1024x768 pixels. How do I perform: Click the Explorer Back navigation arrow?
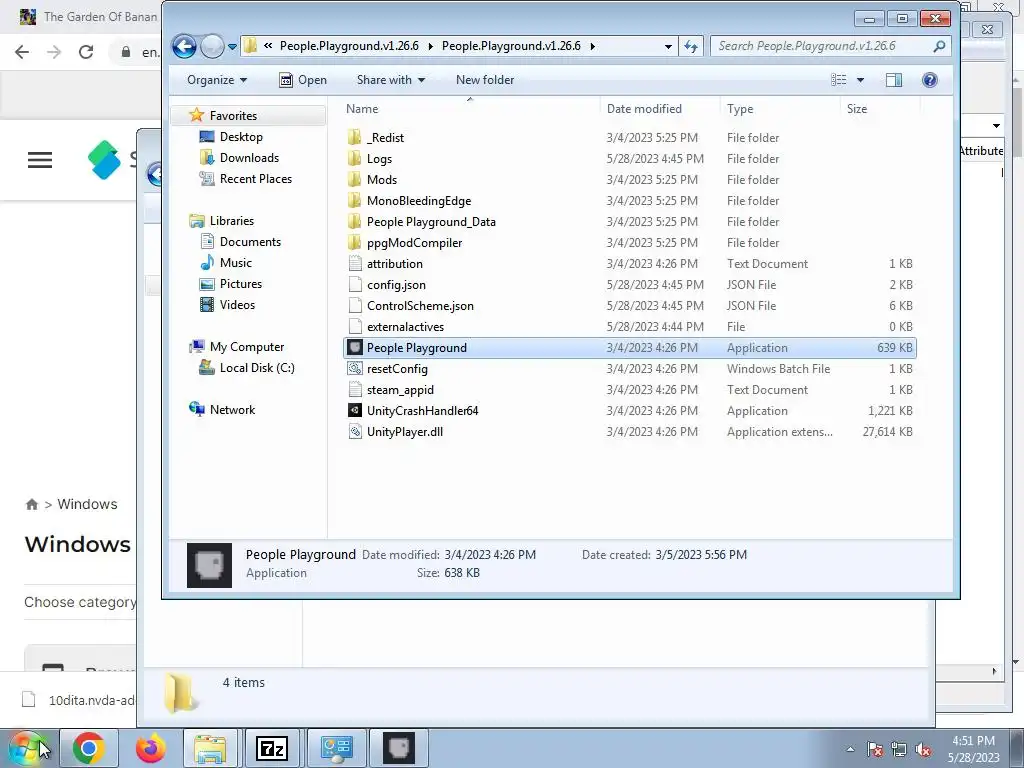(x=184, y=46)
